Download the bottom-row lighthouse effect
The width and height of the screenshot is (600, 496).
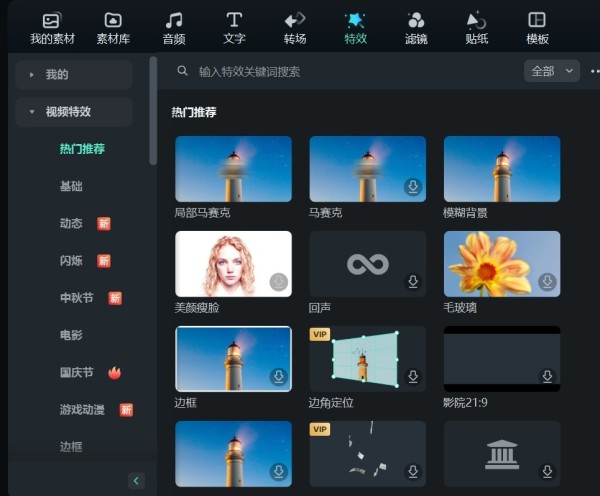(x=279, y=472)
